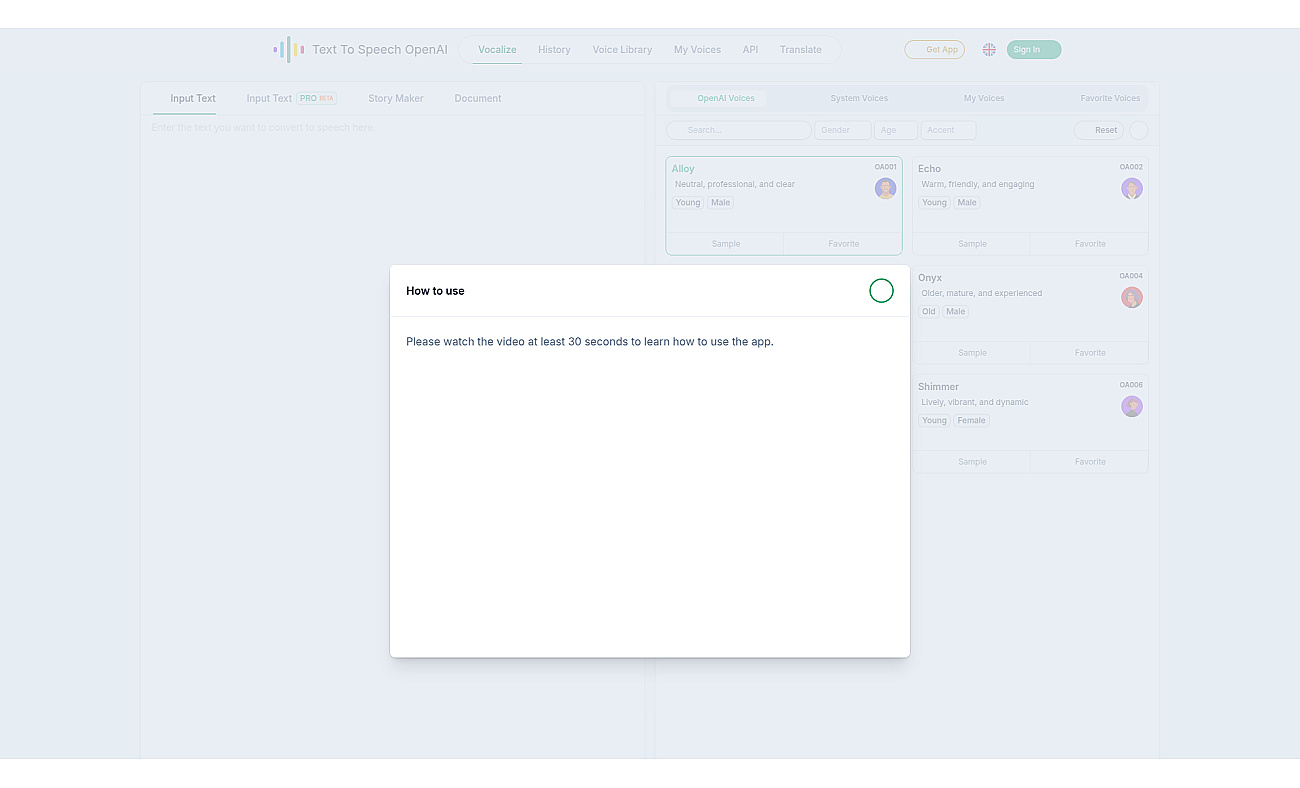The image size is (1300, 788).
Task: Select the Onyx voice card
Action: (1030, 314)
